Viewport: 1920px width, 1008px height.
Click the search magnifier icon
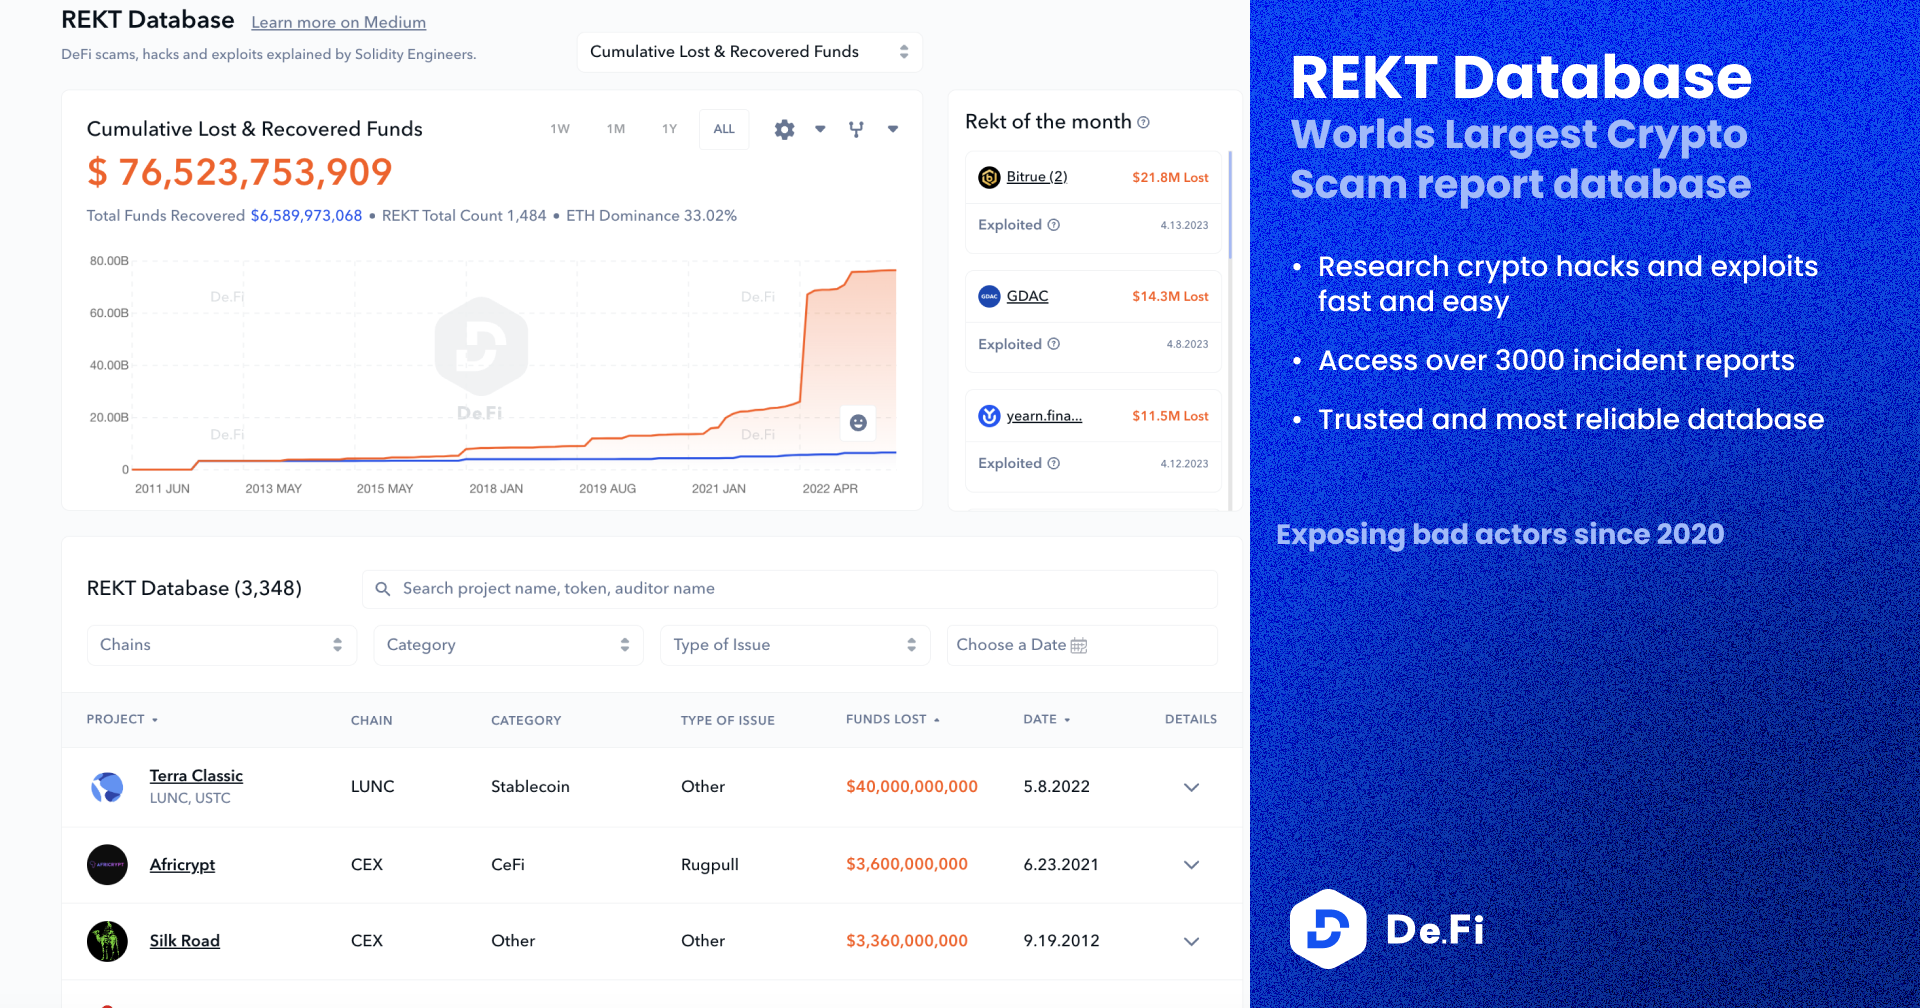point(382,589)
